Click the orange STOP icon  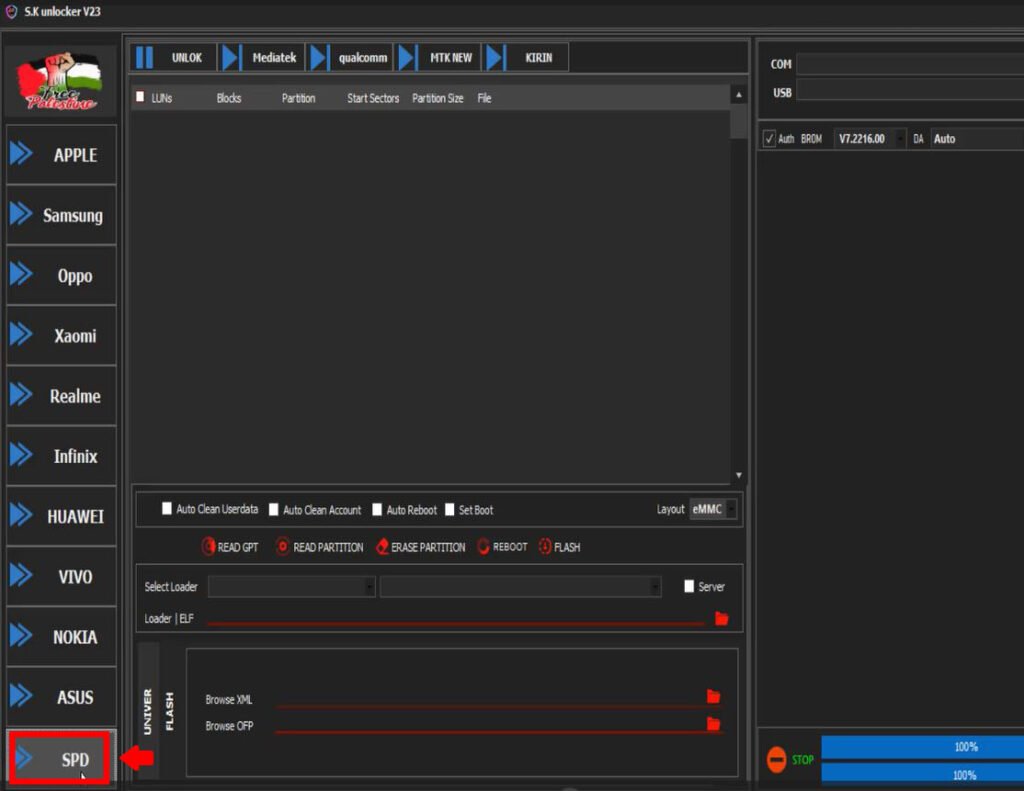pos(776,760)
